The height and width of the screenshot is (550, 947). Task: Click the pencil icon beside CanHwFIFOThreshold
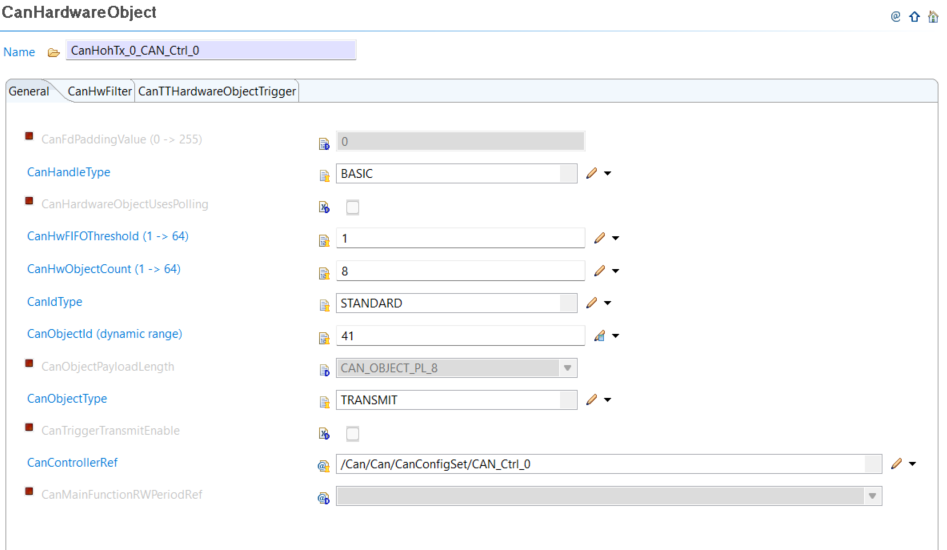pyautogui.click(x=600, y=239)
